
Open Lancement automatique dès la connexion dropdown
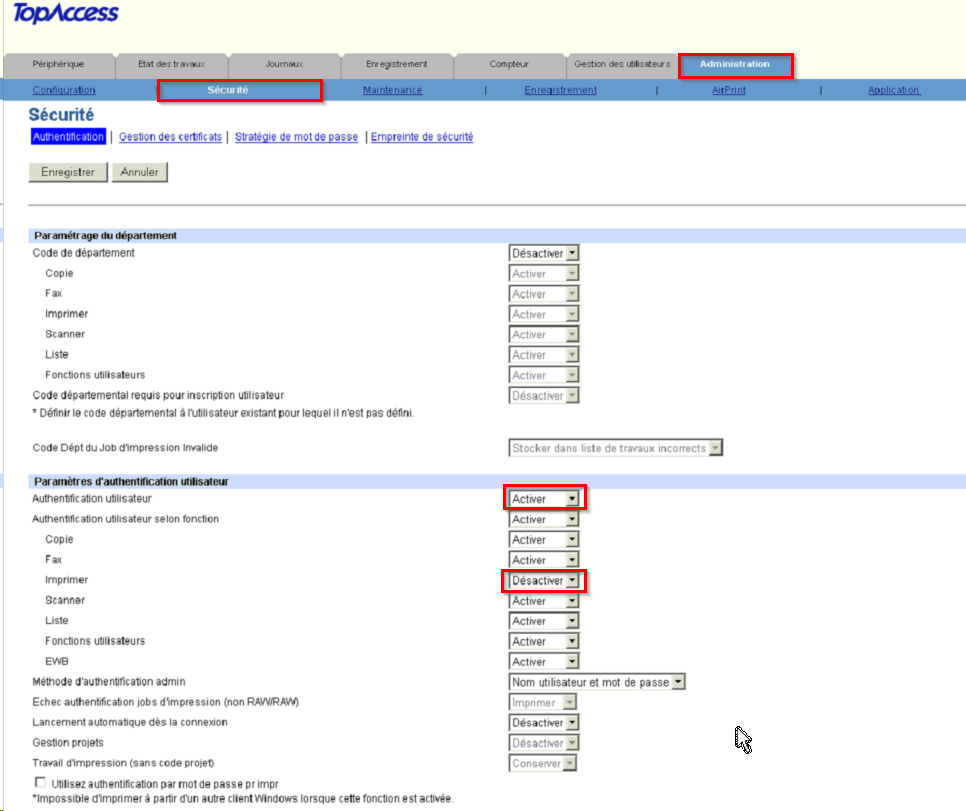[x=544, y=723]
